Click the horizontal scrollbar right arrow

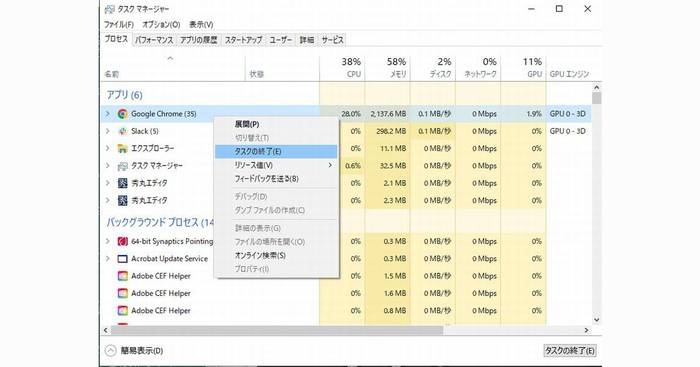[x=587, y=330]
